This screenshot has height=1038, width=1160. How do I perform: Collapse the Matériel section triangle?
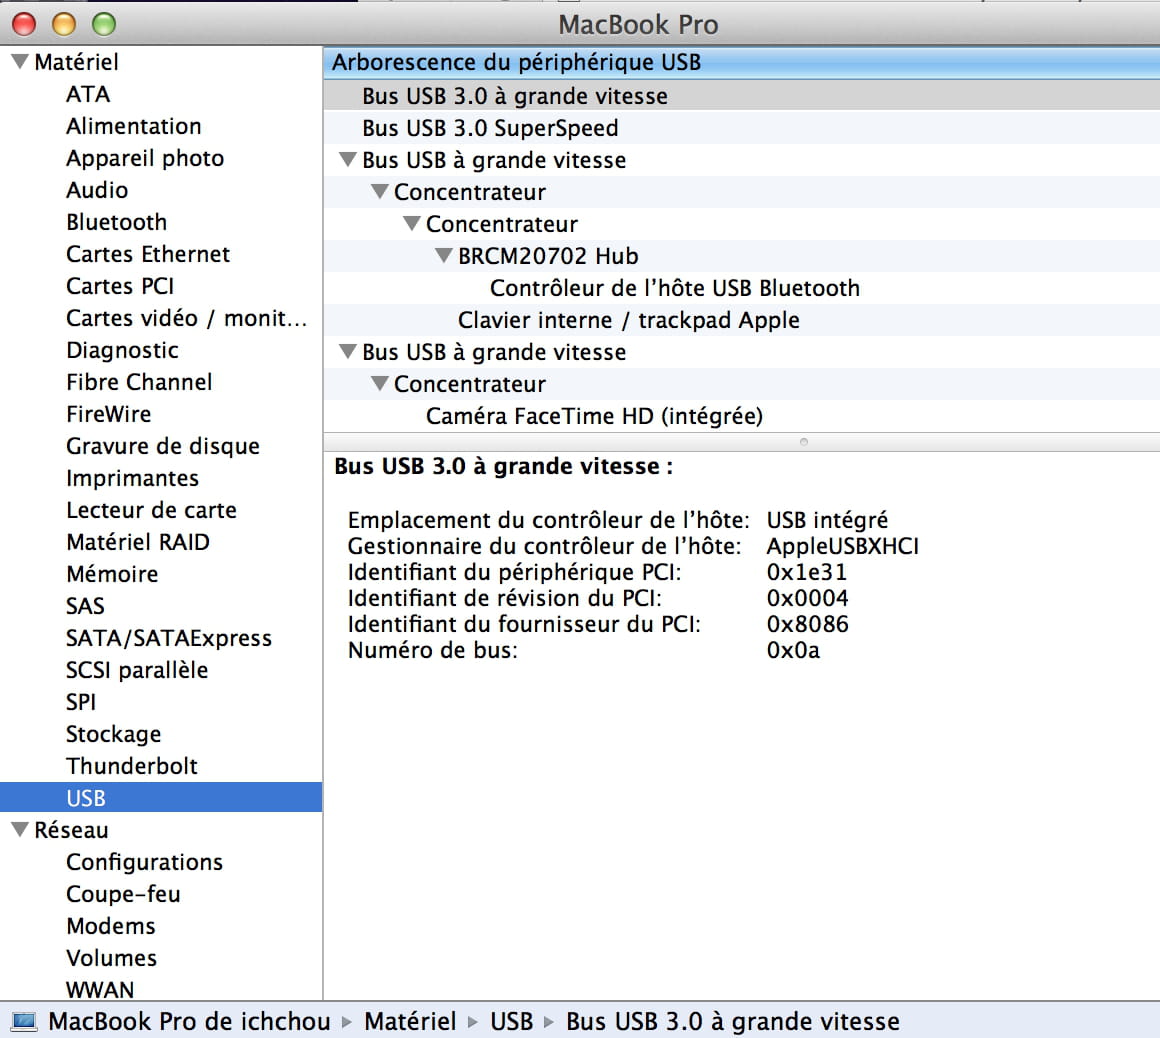pyautogui.click(x=20, y=62)
